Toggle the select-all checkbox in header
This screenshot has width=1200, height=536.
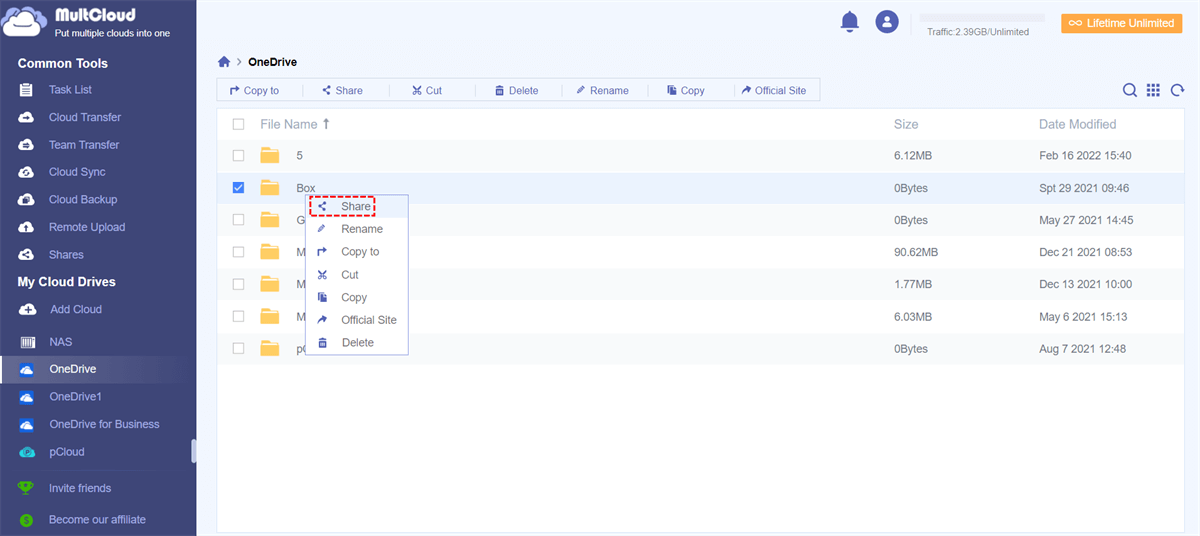(x=238, y=124)
